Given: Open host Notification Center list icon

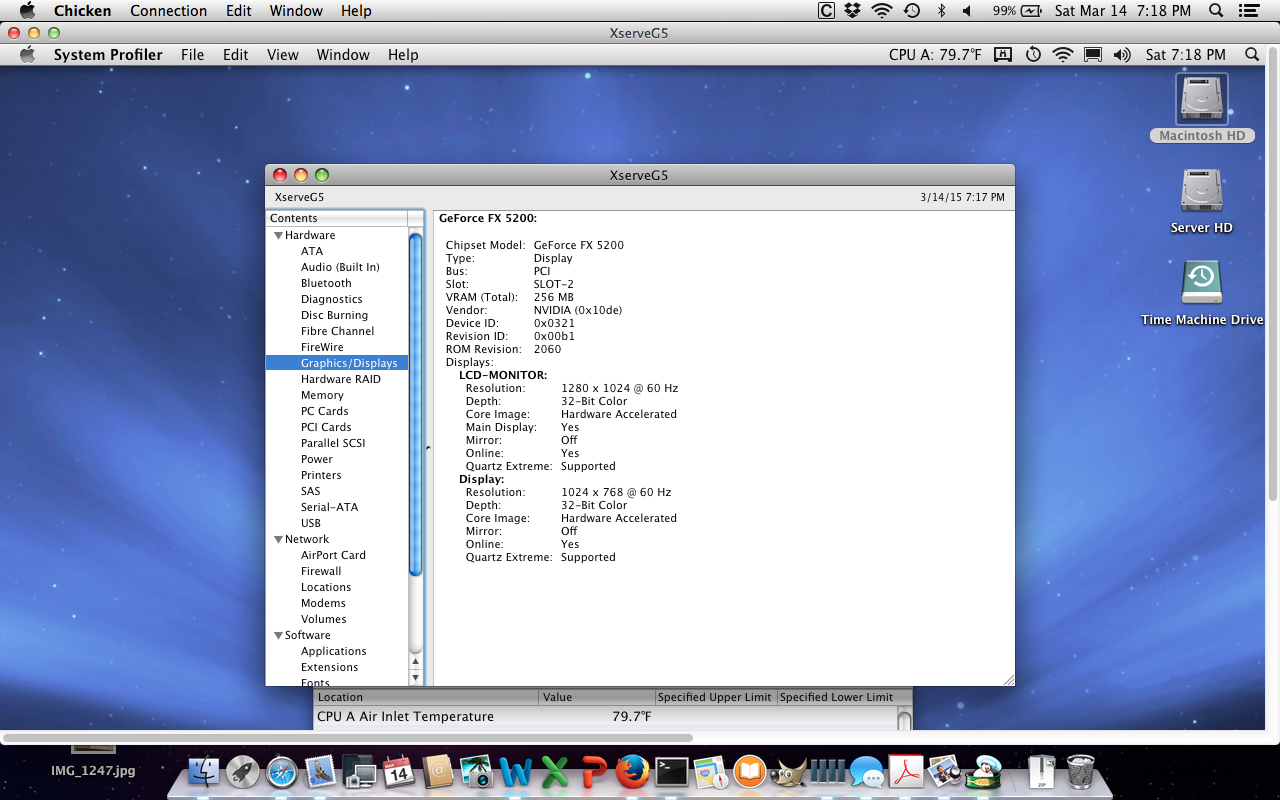Looking at the screenshot, I should (1250, 11).
